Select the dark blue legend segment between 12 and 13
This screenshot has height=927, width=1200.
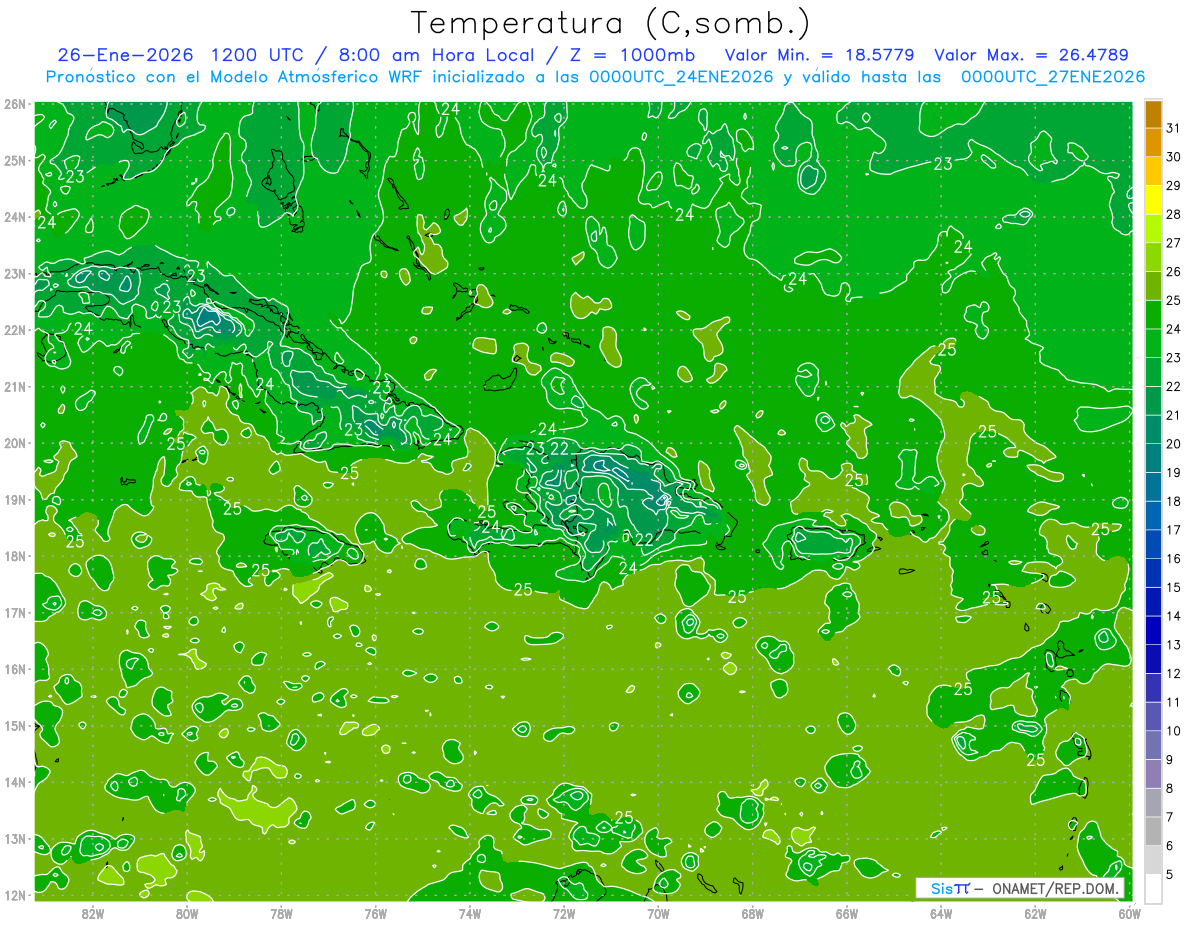click(1153, 660)
